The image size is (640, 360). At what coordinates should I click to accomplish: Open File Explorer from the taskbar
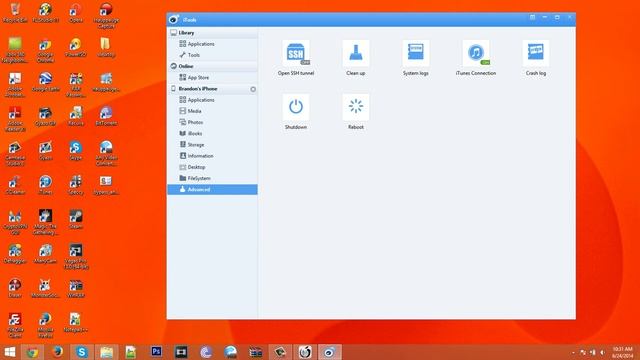click(107, 352)
